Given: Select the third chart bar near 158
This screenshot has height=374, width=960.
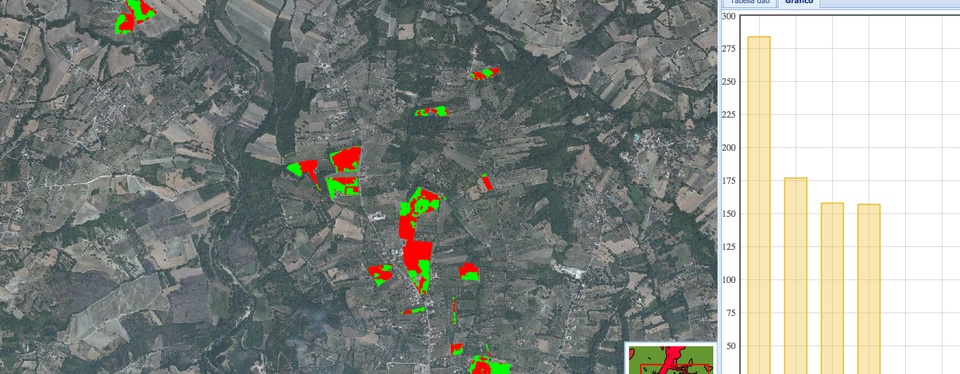Looking at the screenshot, I should pyautogui.click(x=832, y=288).
